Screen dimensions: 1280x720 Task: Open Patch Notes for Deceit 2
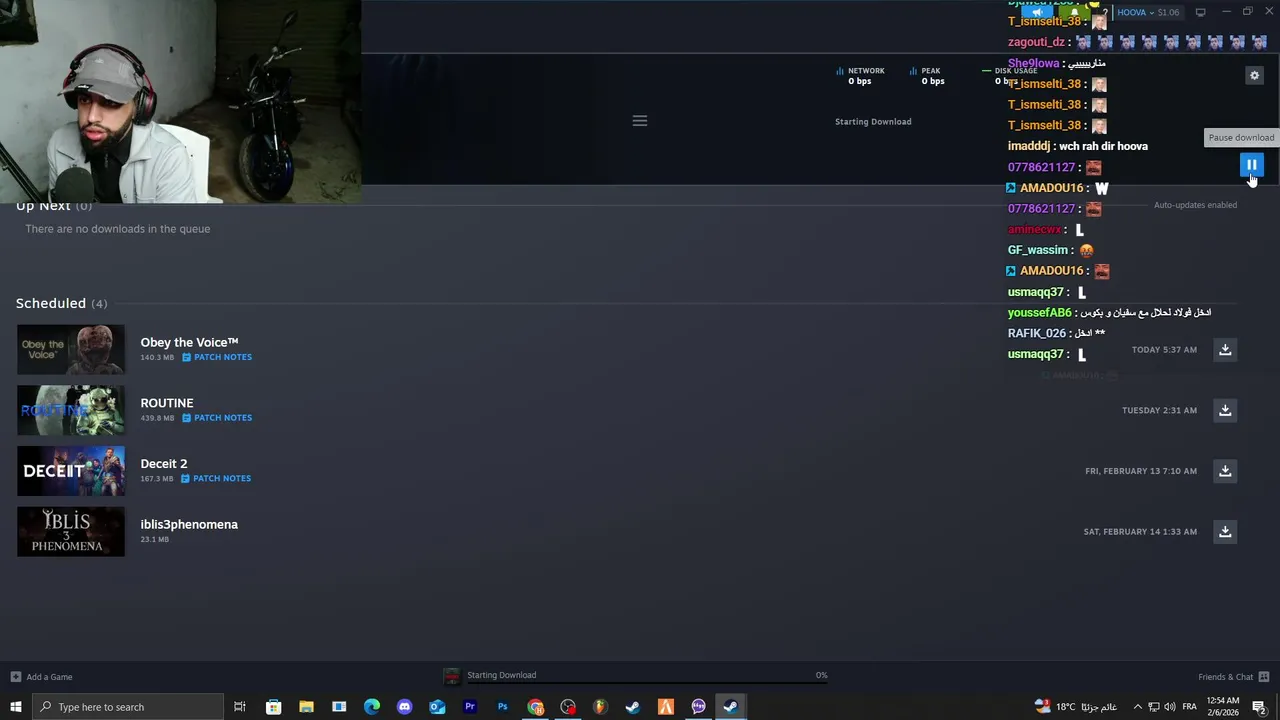click(x=216, y=478)
